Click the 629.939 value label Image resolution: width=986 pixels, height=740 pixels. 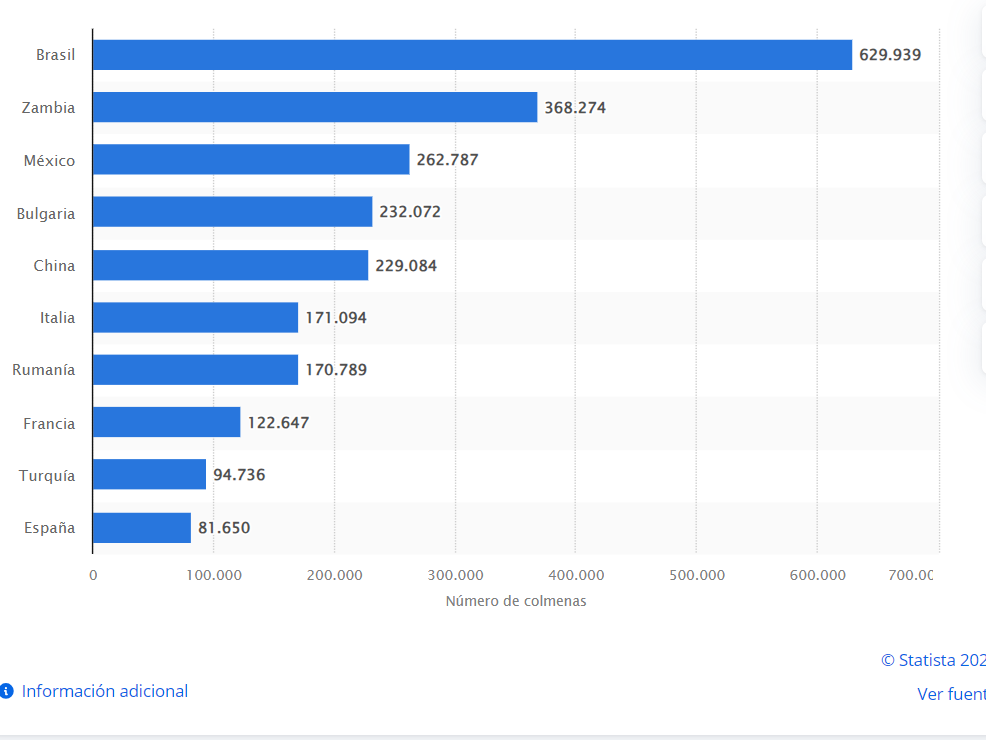click(x=890, y=55)
